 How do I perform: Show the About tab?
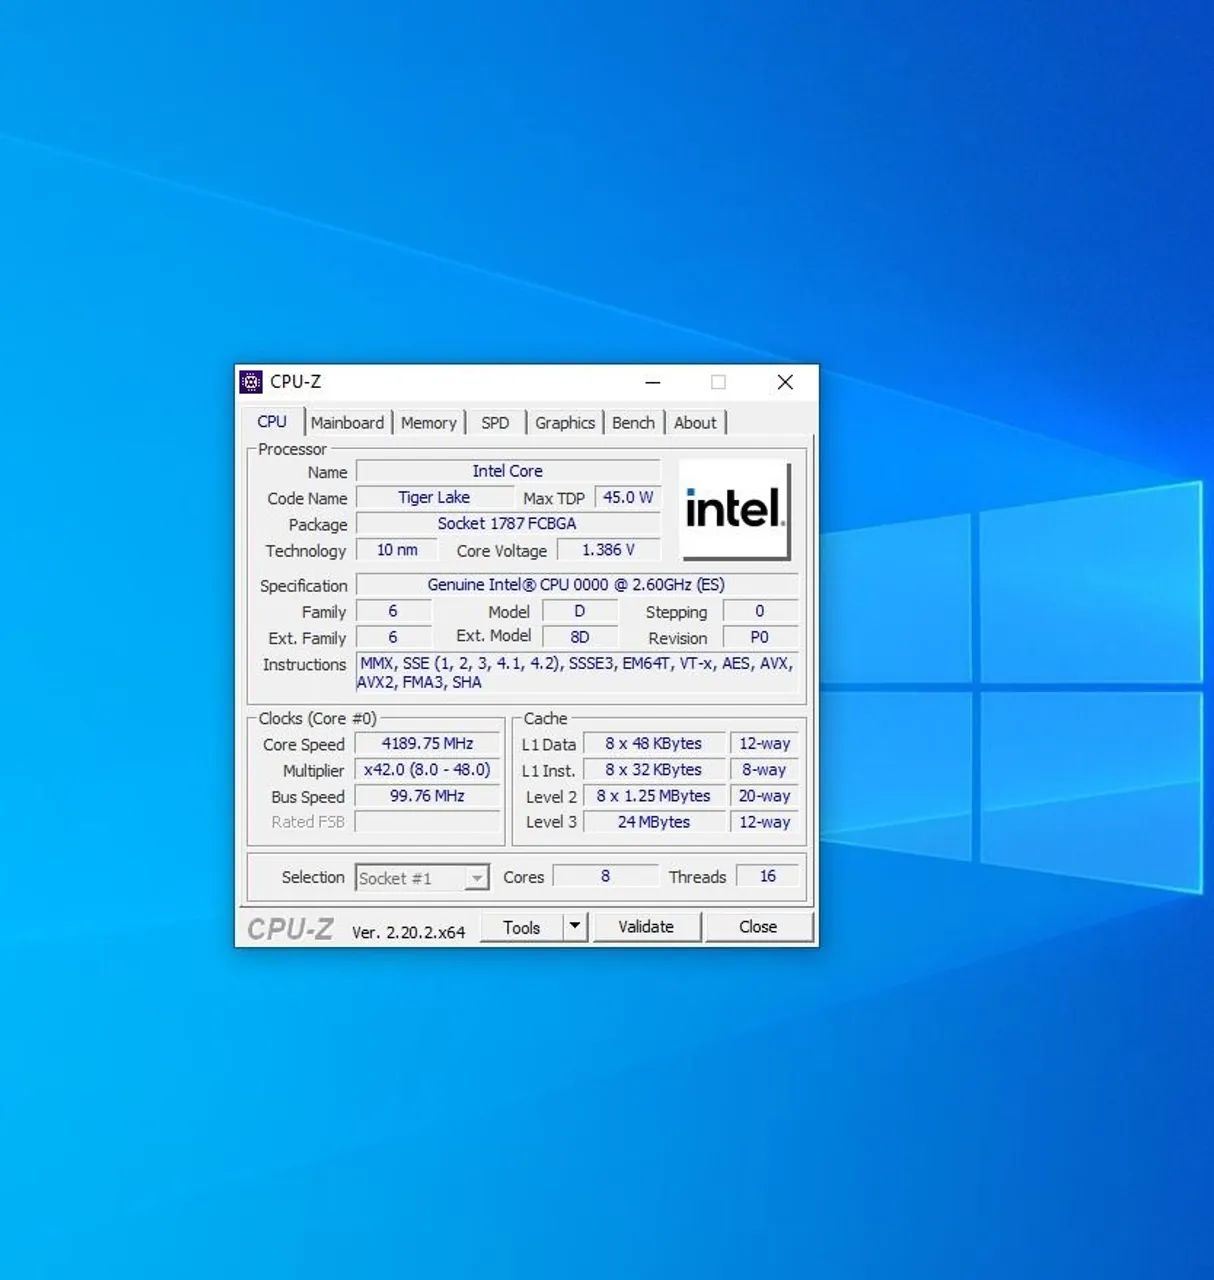pos(695,423)
